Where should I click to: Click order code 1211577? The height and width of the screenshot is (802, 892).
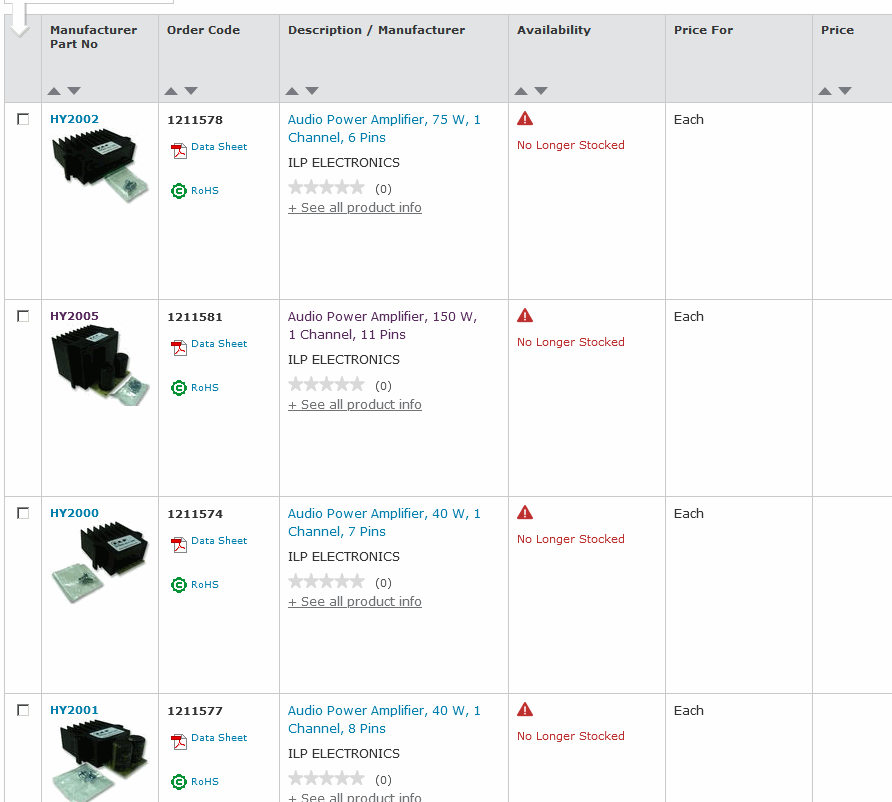pyautogui.click(x=195, y=711)
